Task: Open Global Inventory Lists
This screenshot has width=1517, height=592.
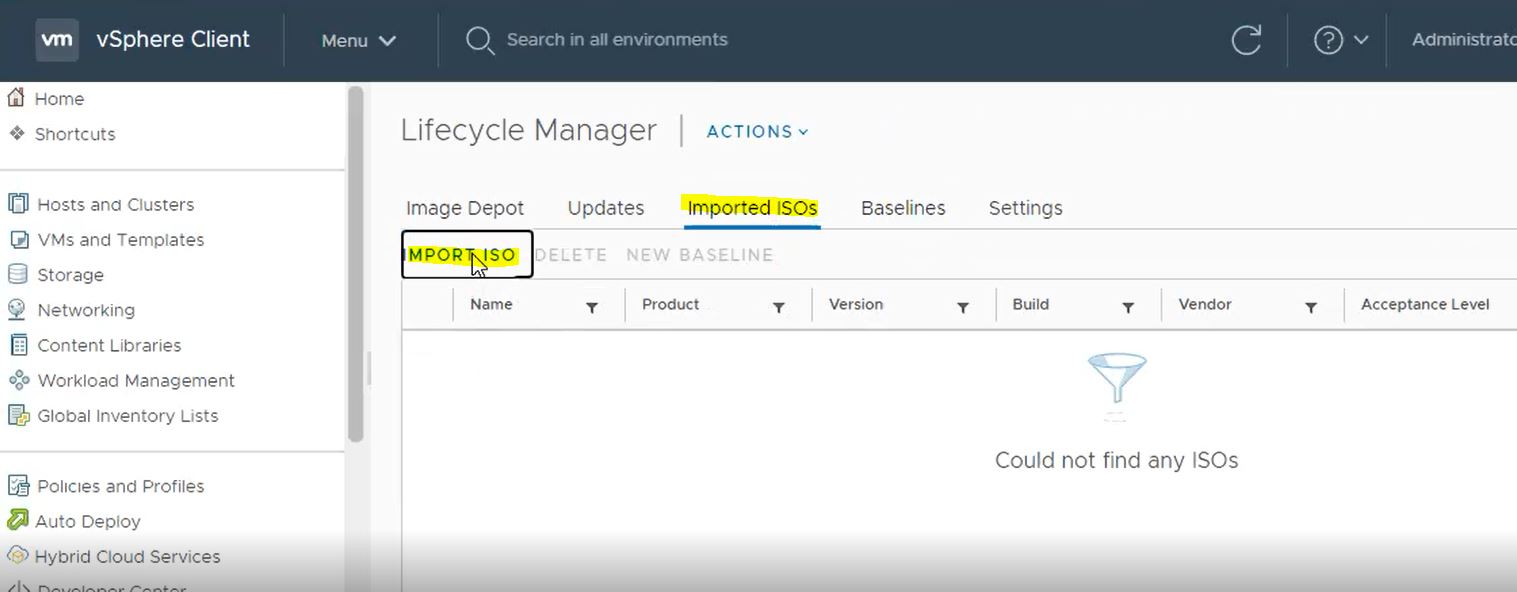Action: tap(128, 416)
